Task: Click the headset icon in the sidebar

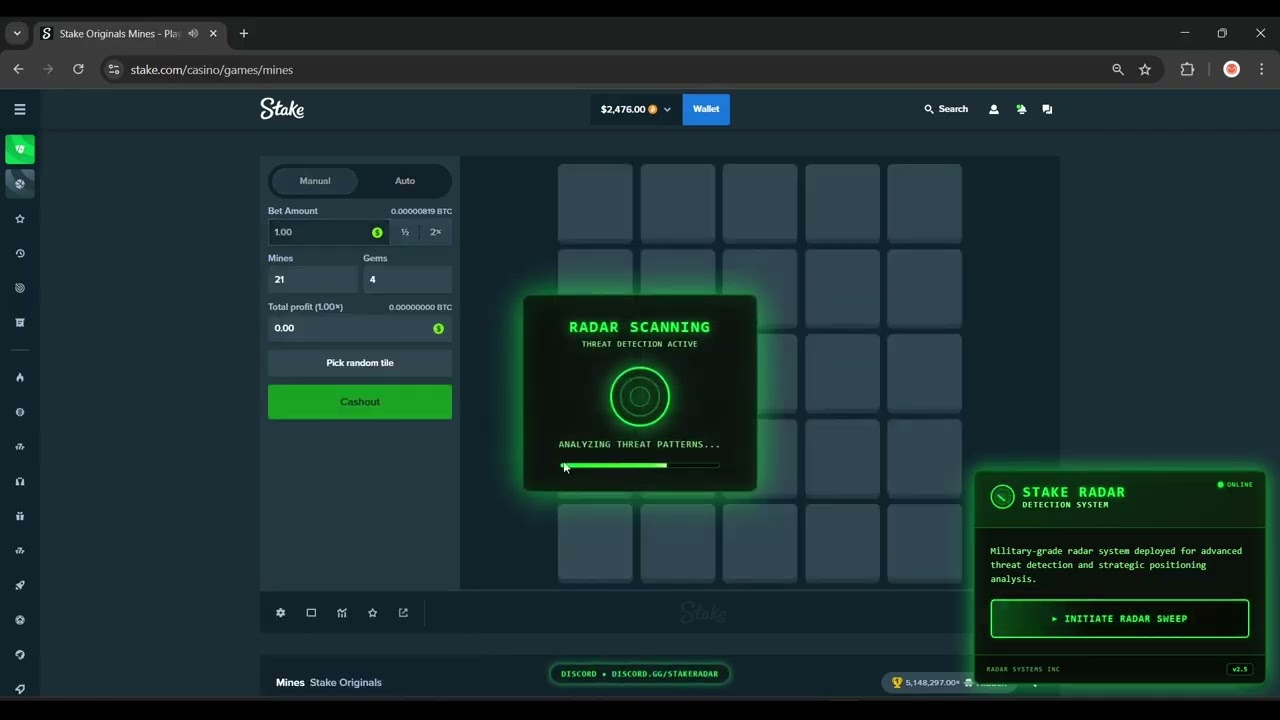Action: (20, 481)
